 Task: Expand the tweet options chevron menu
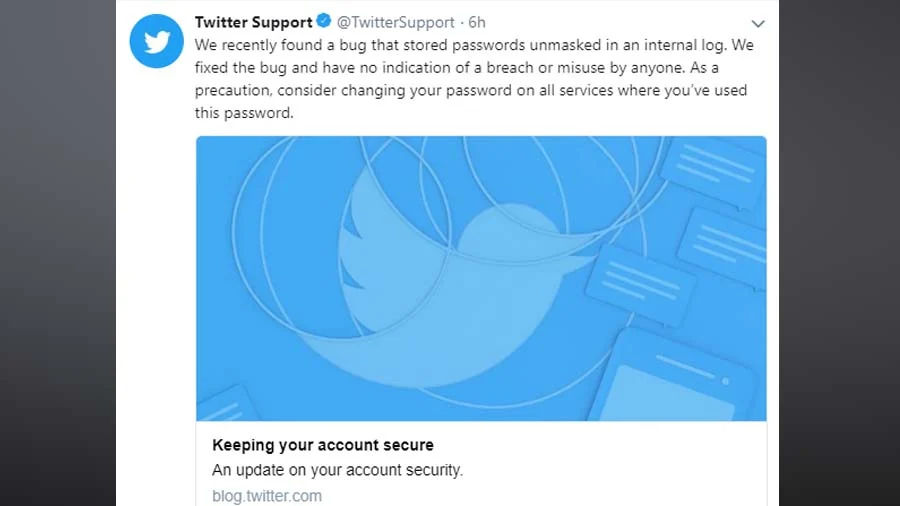pyautogui.click(x=758, y=24)
